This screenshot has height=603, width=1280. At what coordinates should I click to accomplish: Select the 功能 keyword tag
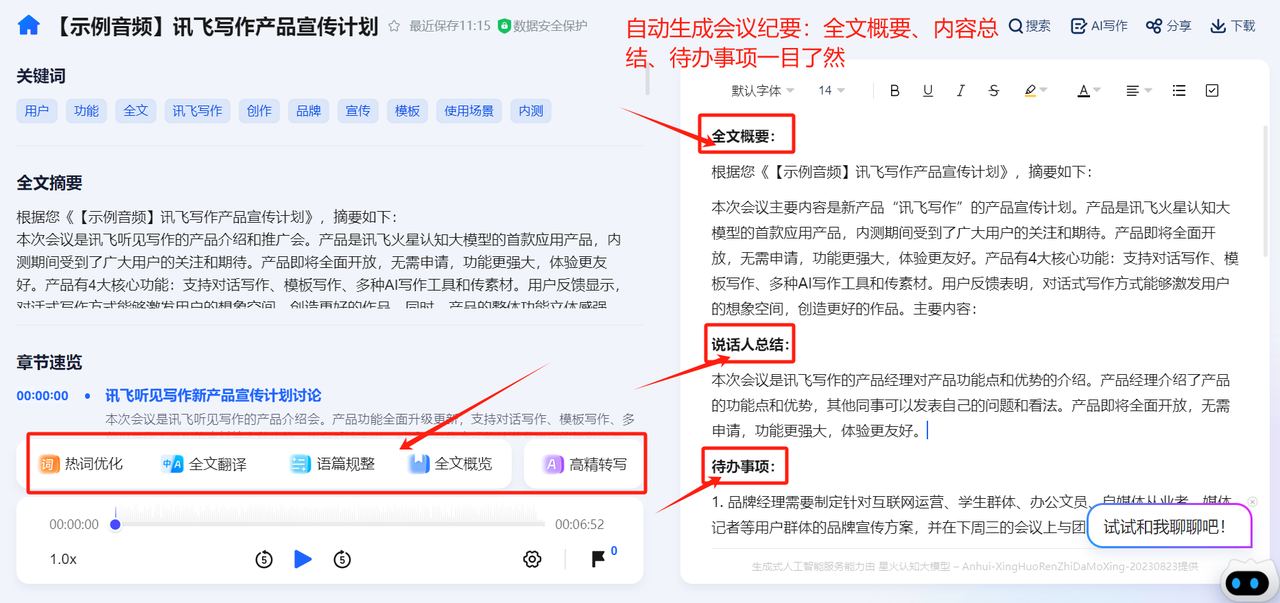[86, 111]
